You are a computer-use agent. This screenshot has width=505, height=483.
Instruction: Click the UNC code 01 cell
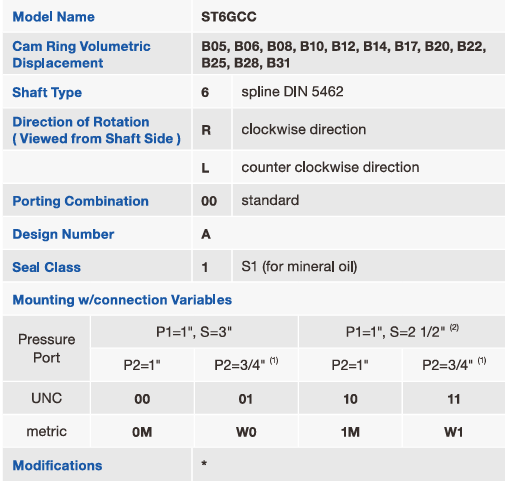[x=246, y=399]
